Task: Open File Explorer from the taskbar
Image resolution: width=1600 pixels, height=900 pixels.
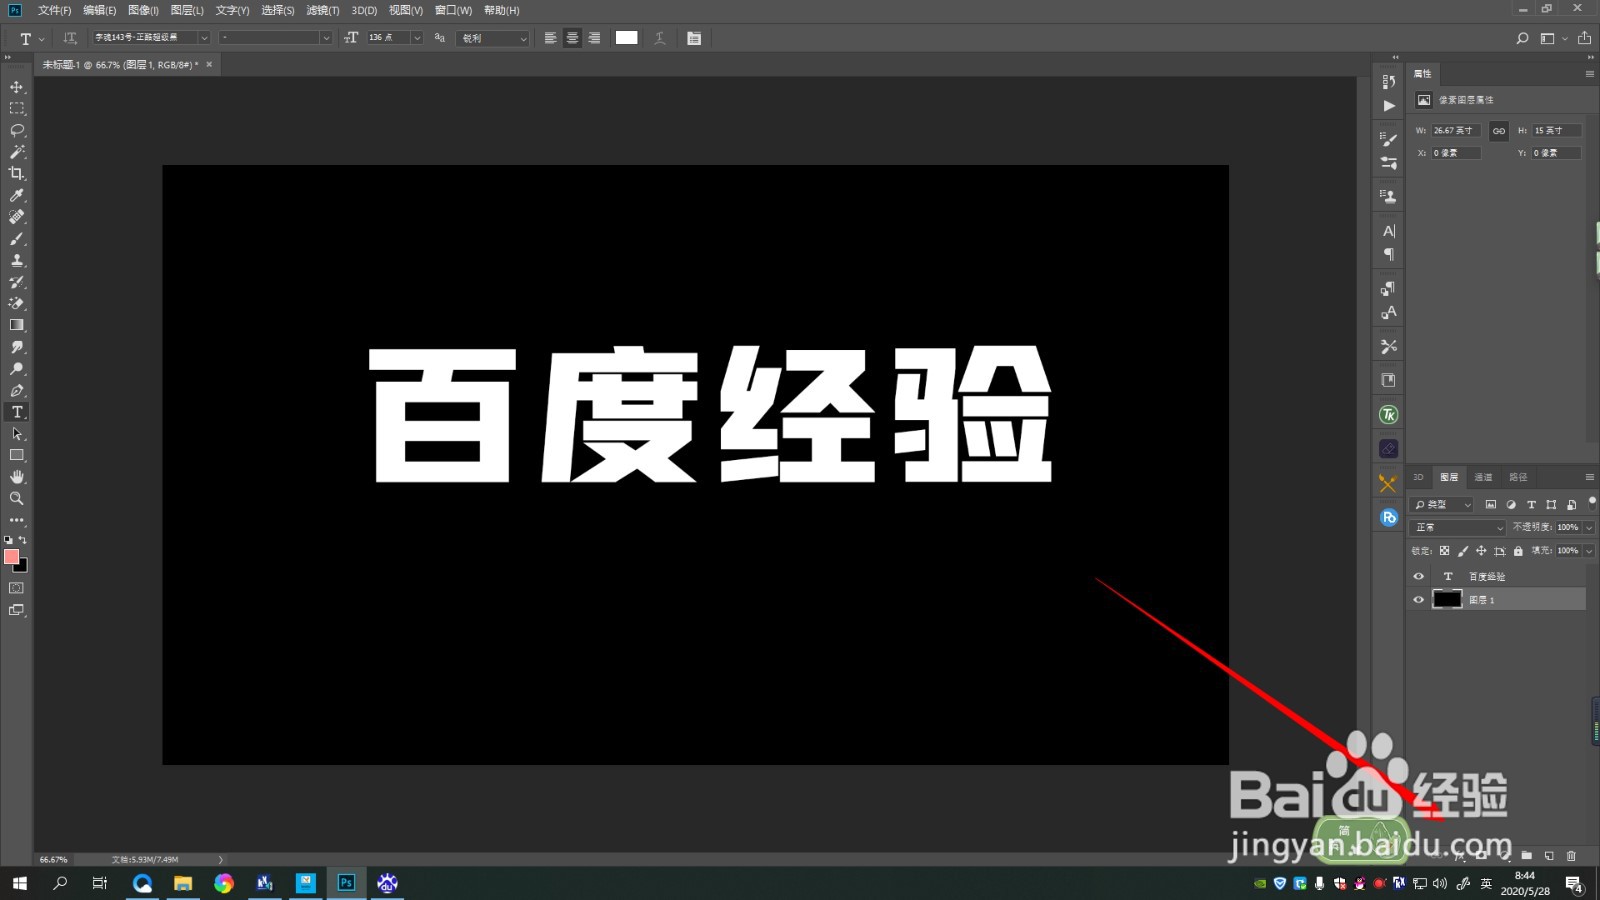Action: (x=183, y=883)
